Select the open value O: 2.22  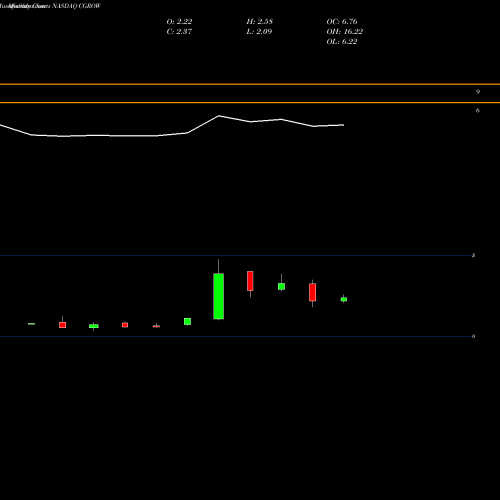click(x=179, y=22)
